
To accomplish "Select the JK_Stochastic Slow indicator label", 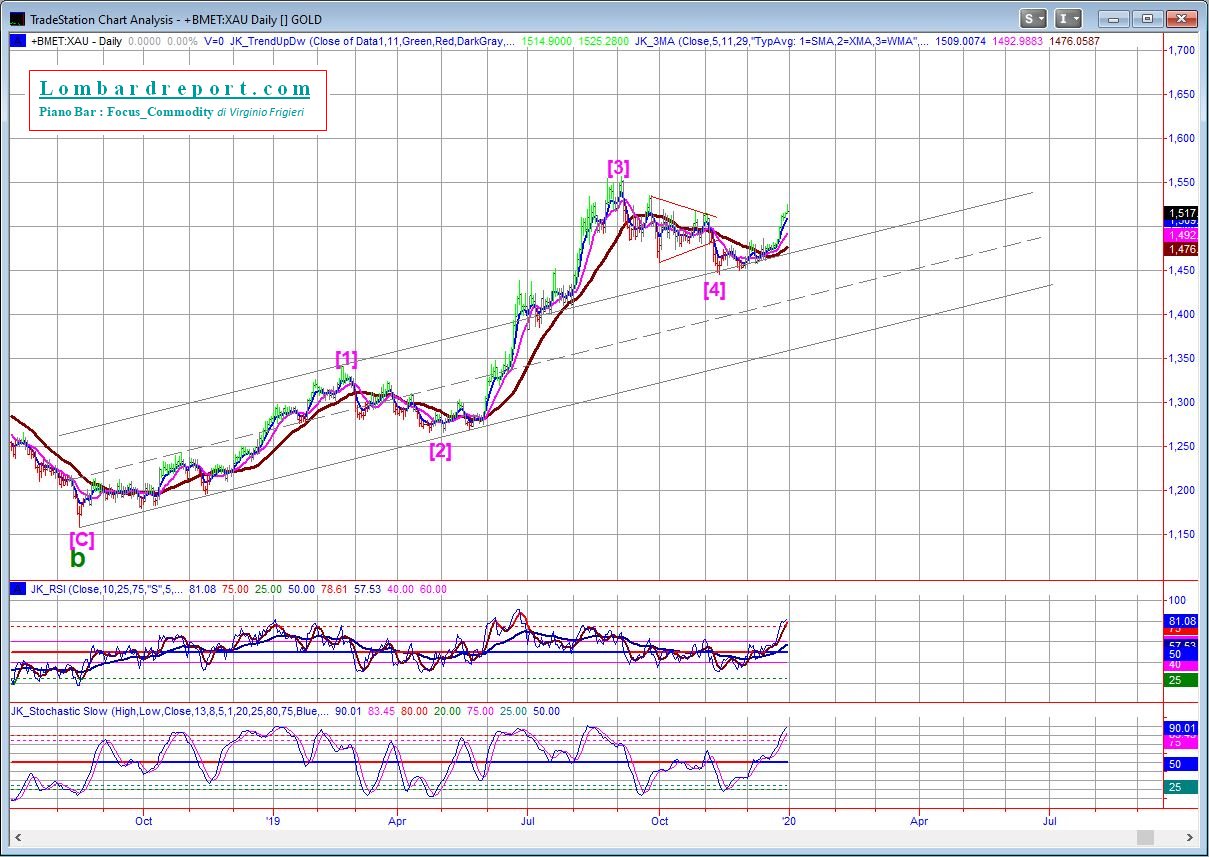I will point(169,712).
